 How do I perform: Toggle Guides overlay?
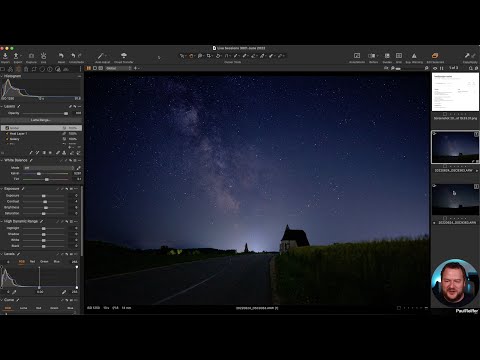387,56
